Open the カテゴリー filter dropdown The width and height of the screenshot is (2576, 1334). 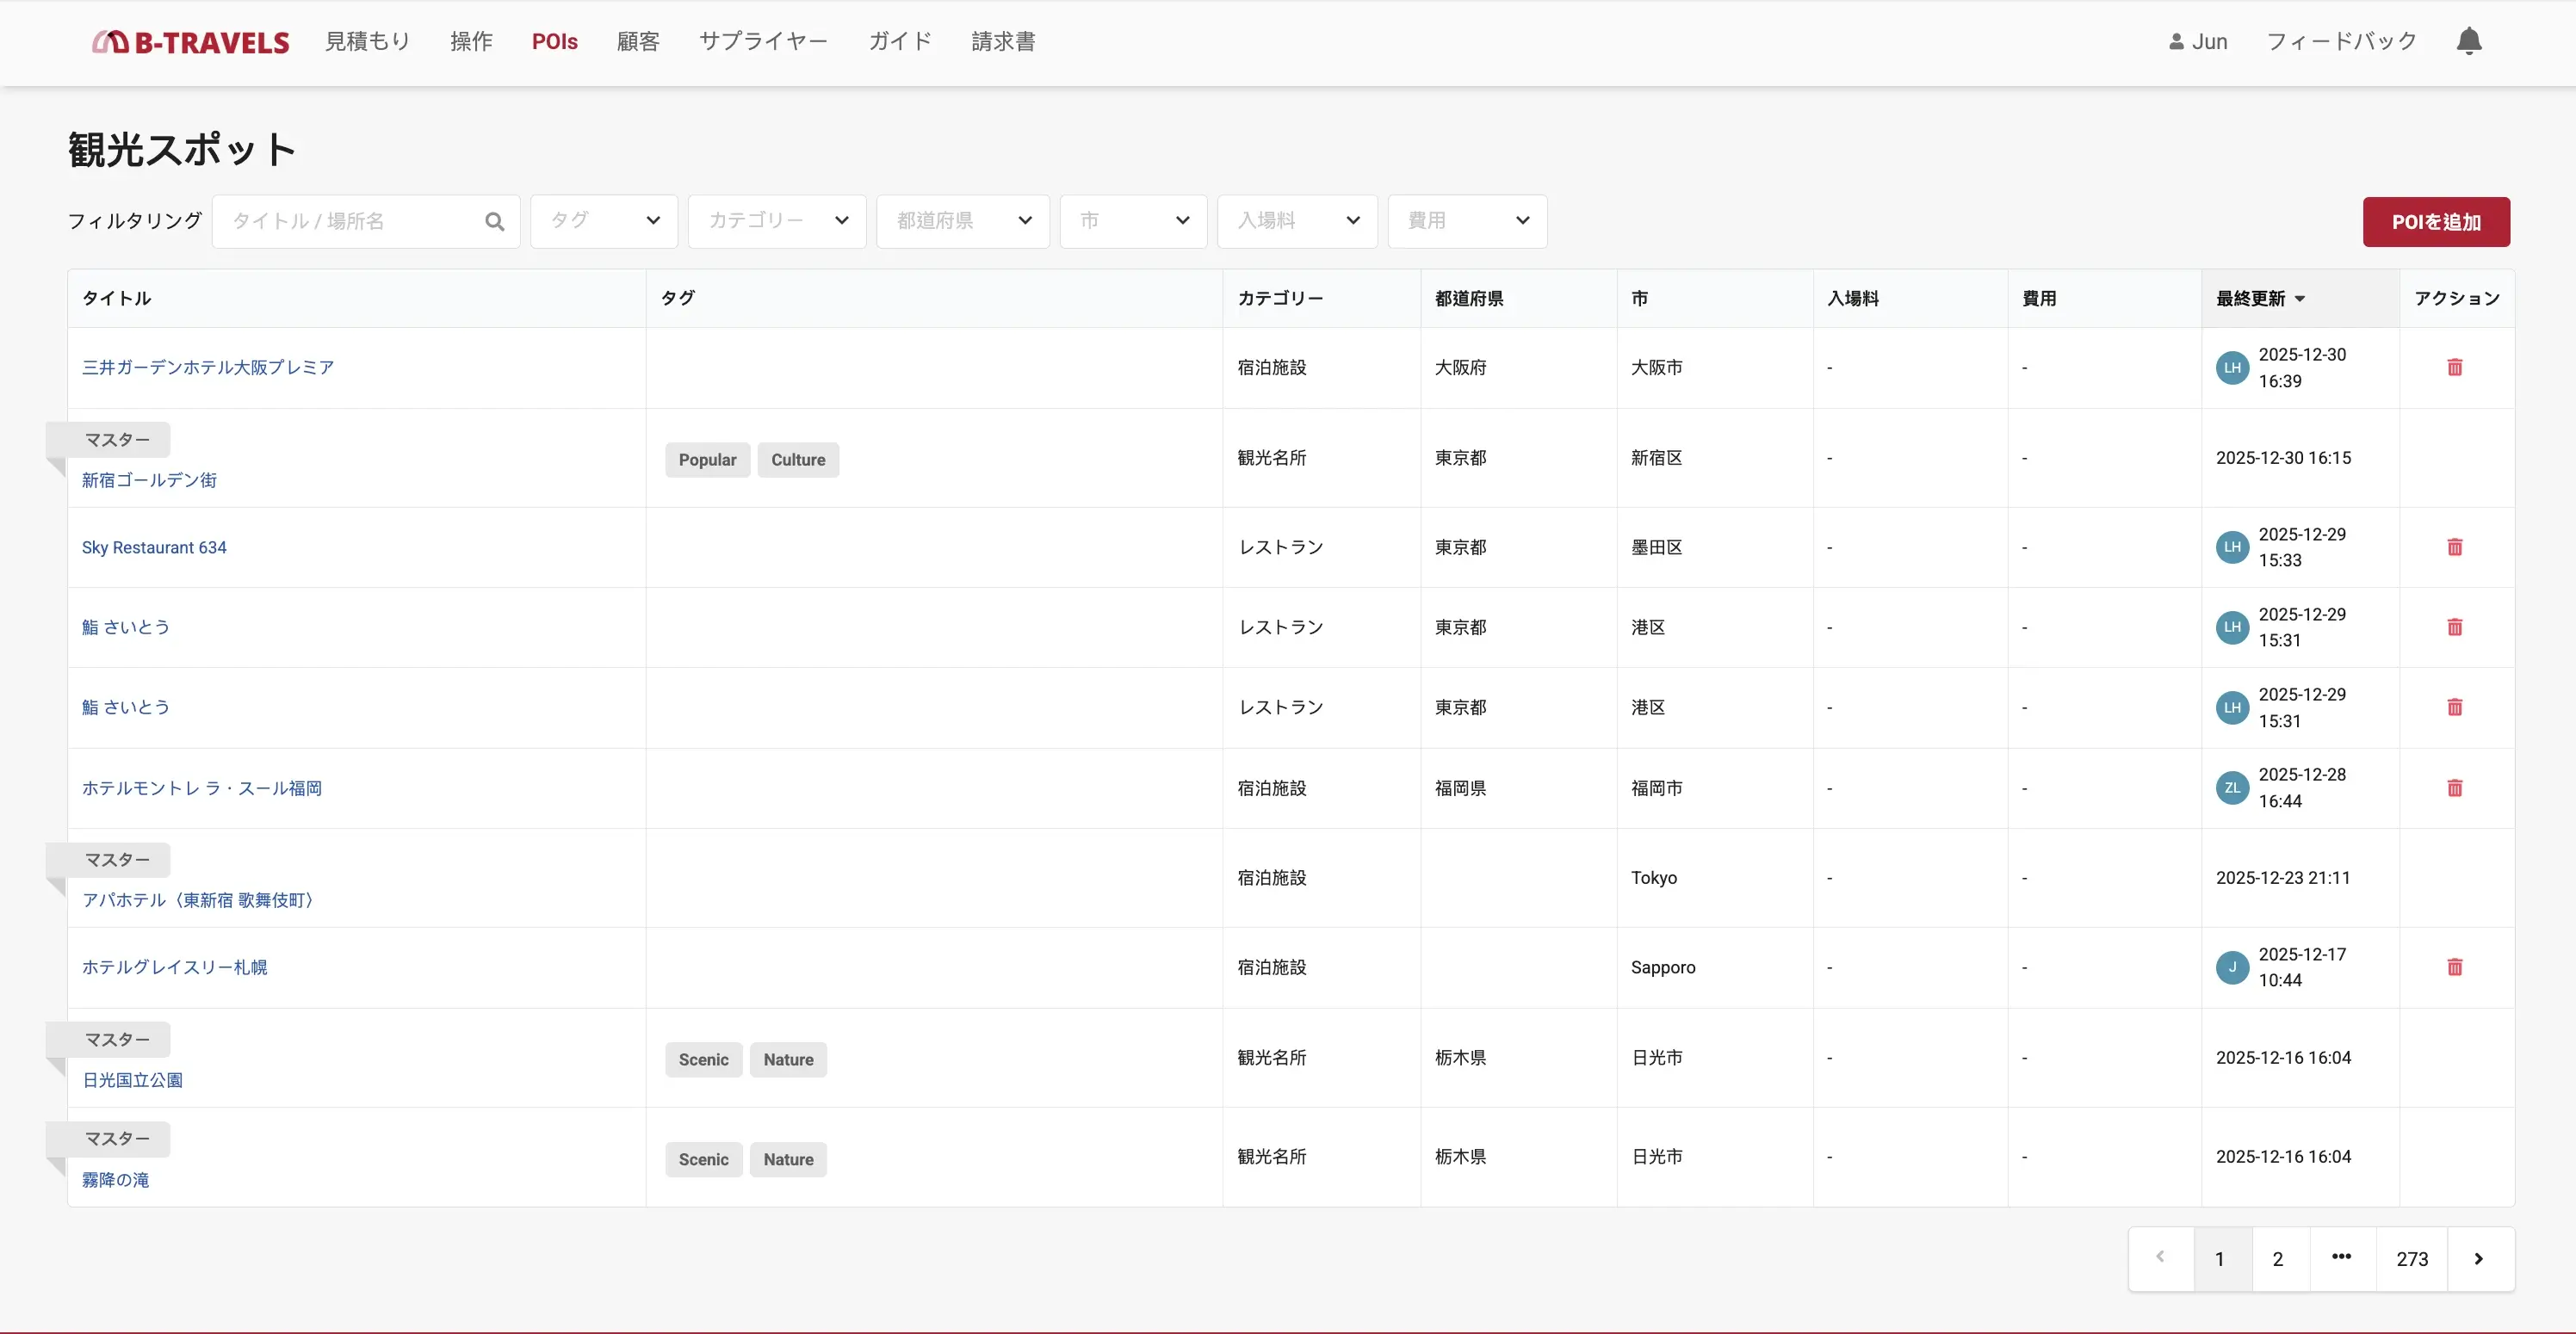coord(777,221)
